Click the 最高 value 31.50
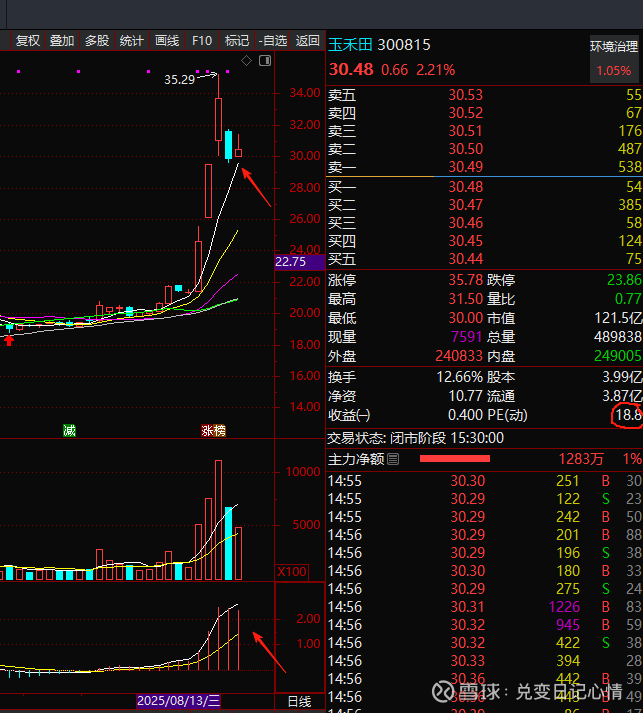Image resolution: width=643 pixels, height=713 pixels. click(x=466, y=299)
